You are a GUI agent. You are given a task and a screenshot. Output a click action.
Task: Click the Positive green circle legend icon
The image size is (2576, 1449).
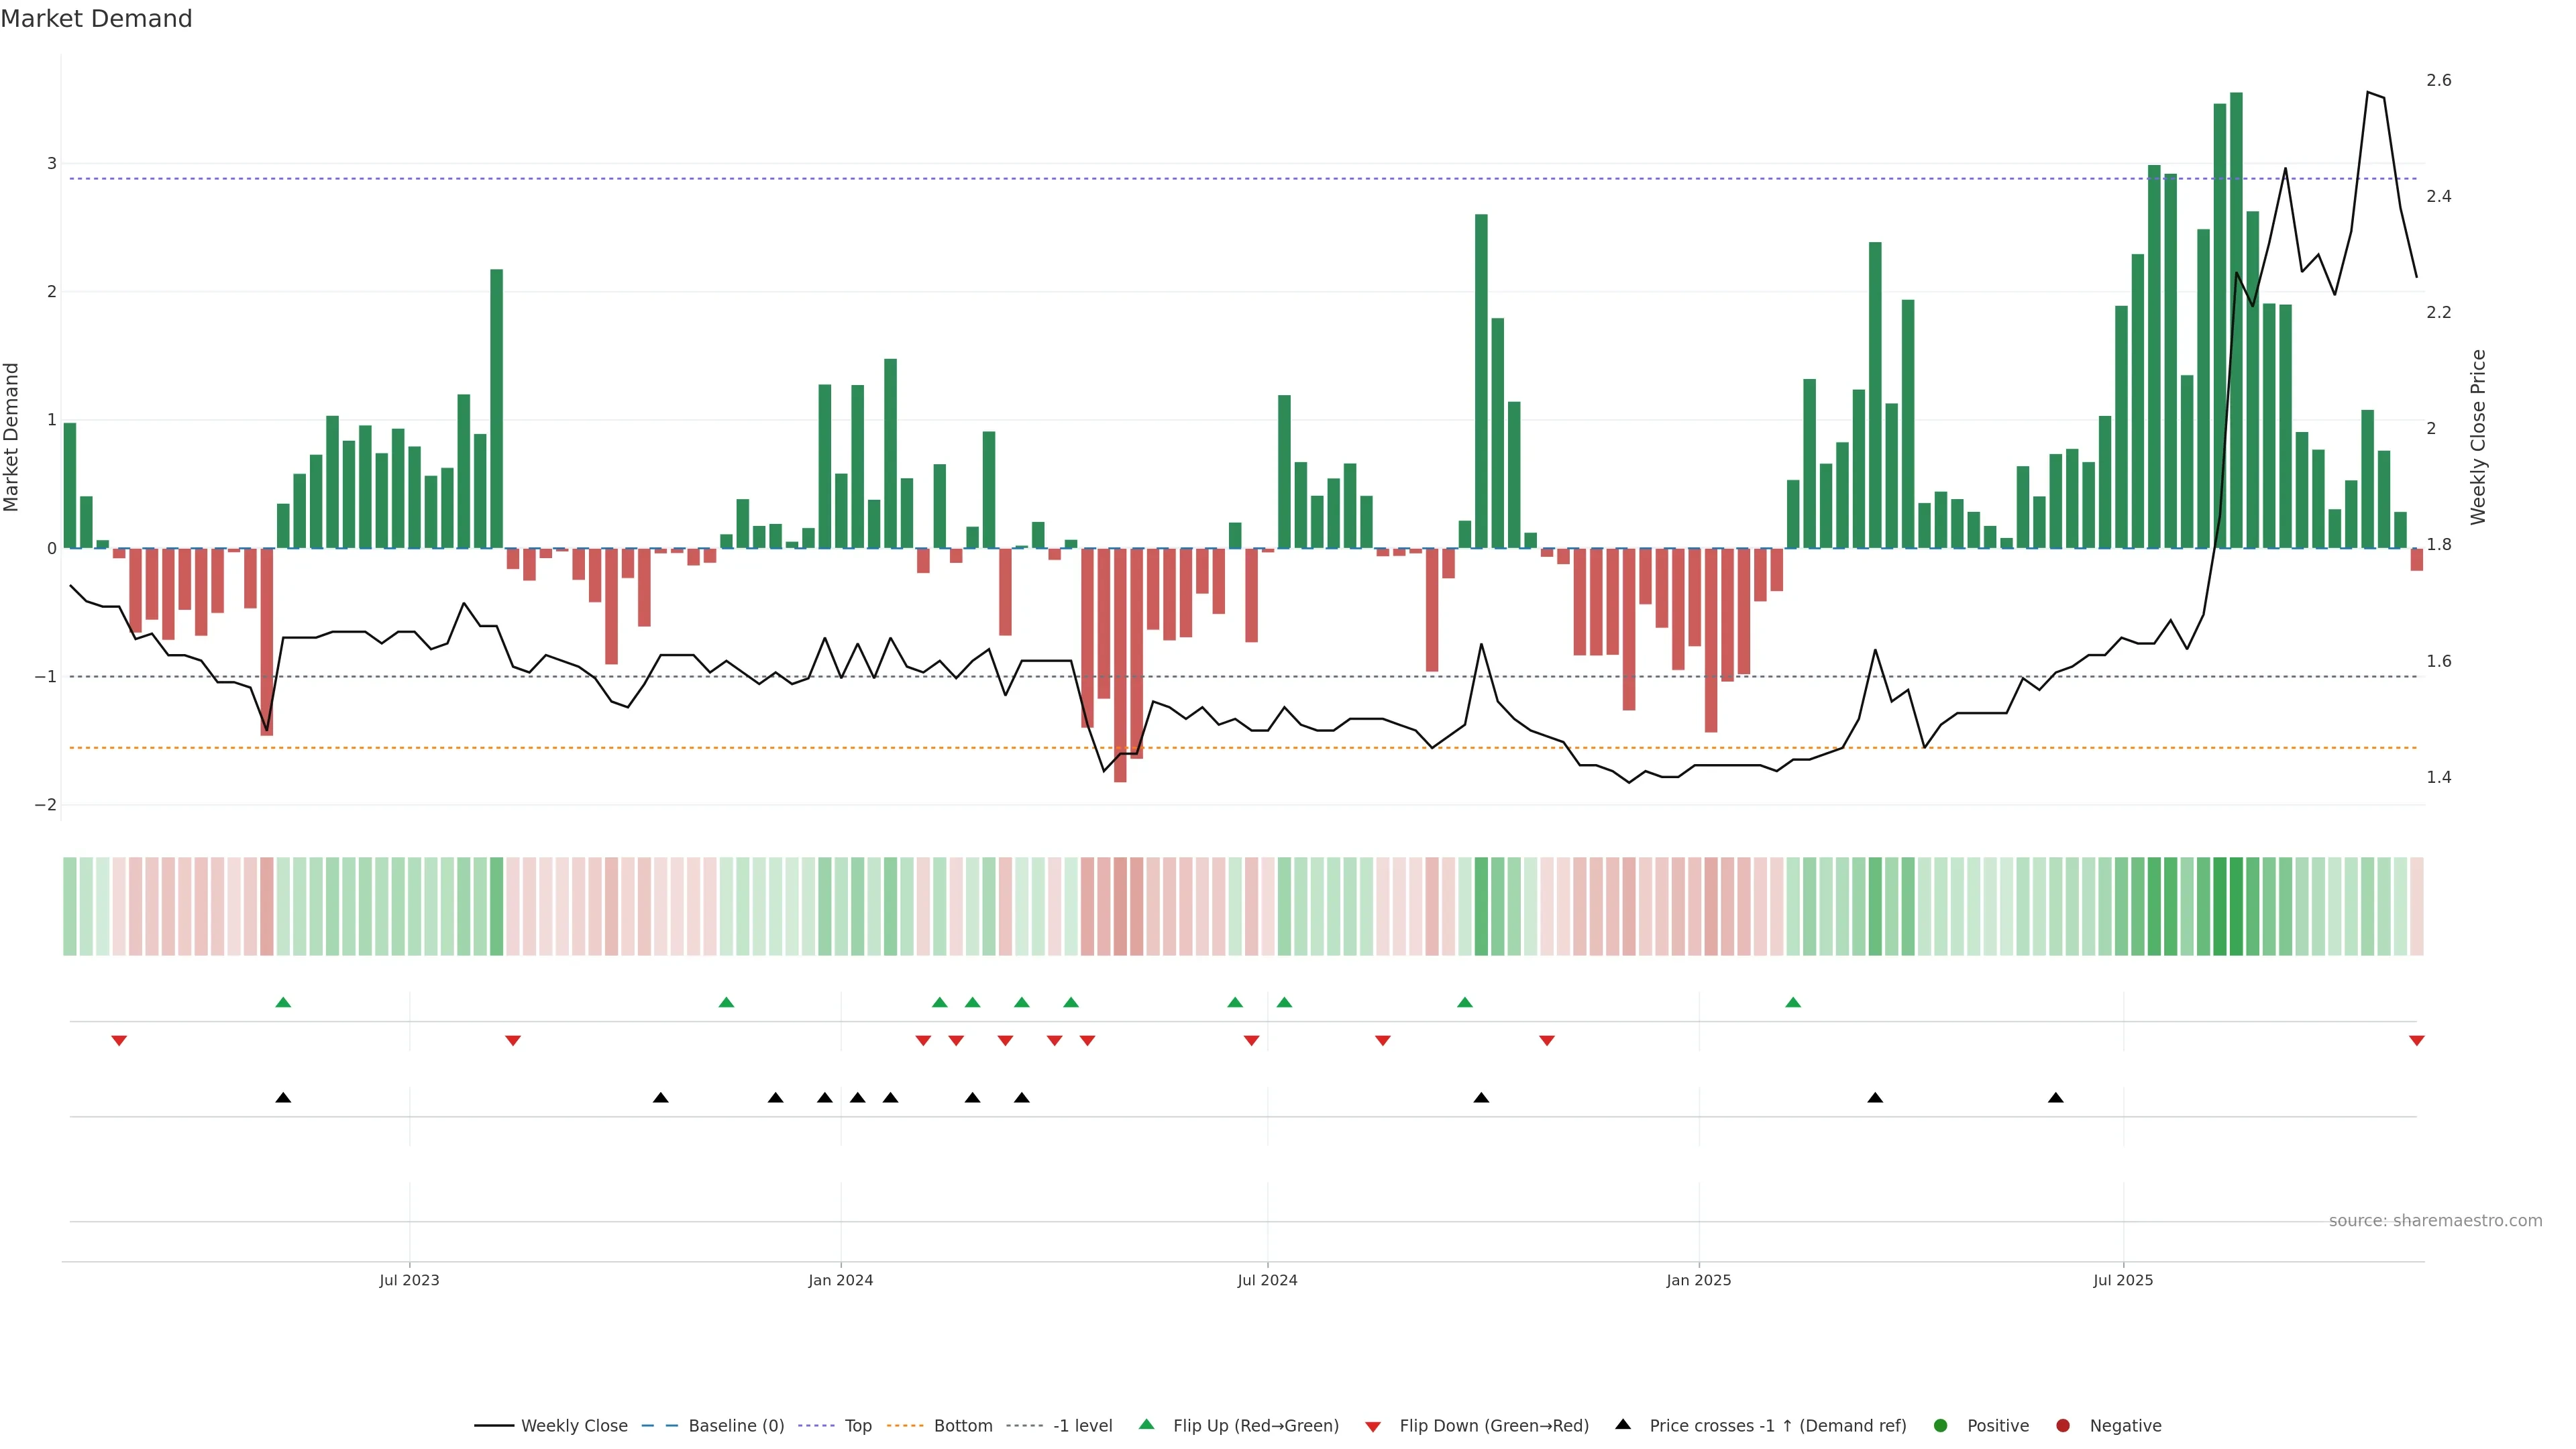(1941, 1425)
